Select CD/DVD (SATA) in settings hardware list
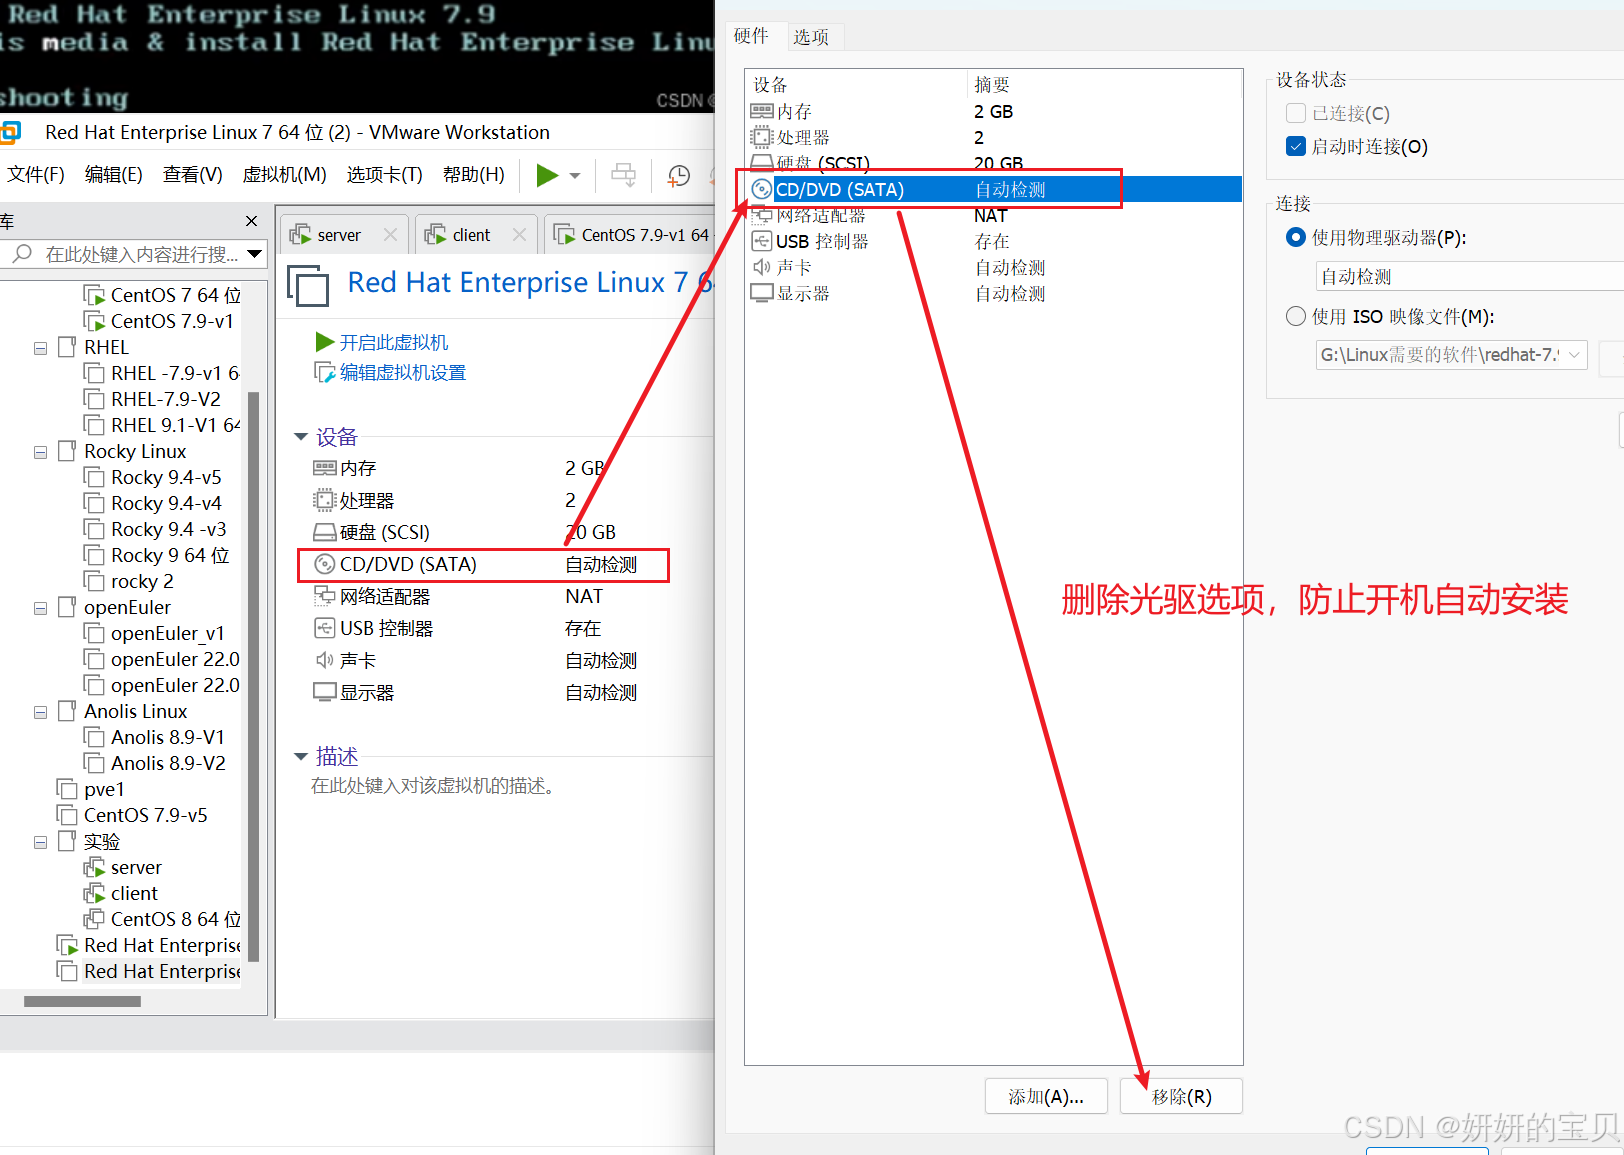 [x=993, y=189]
